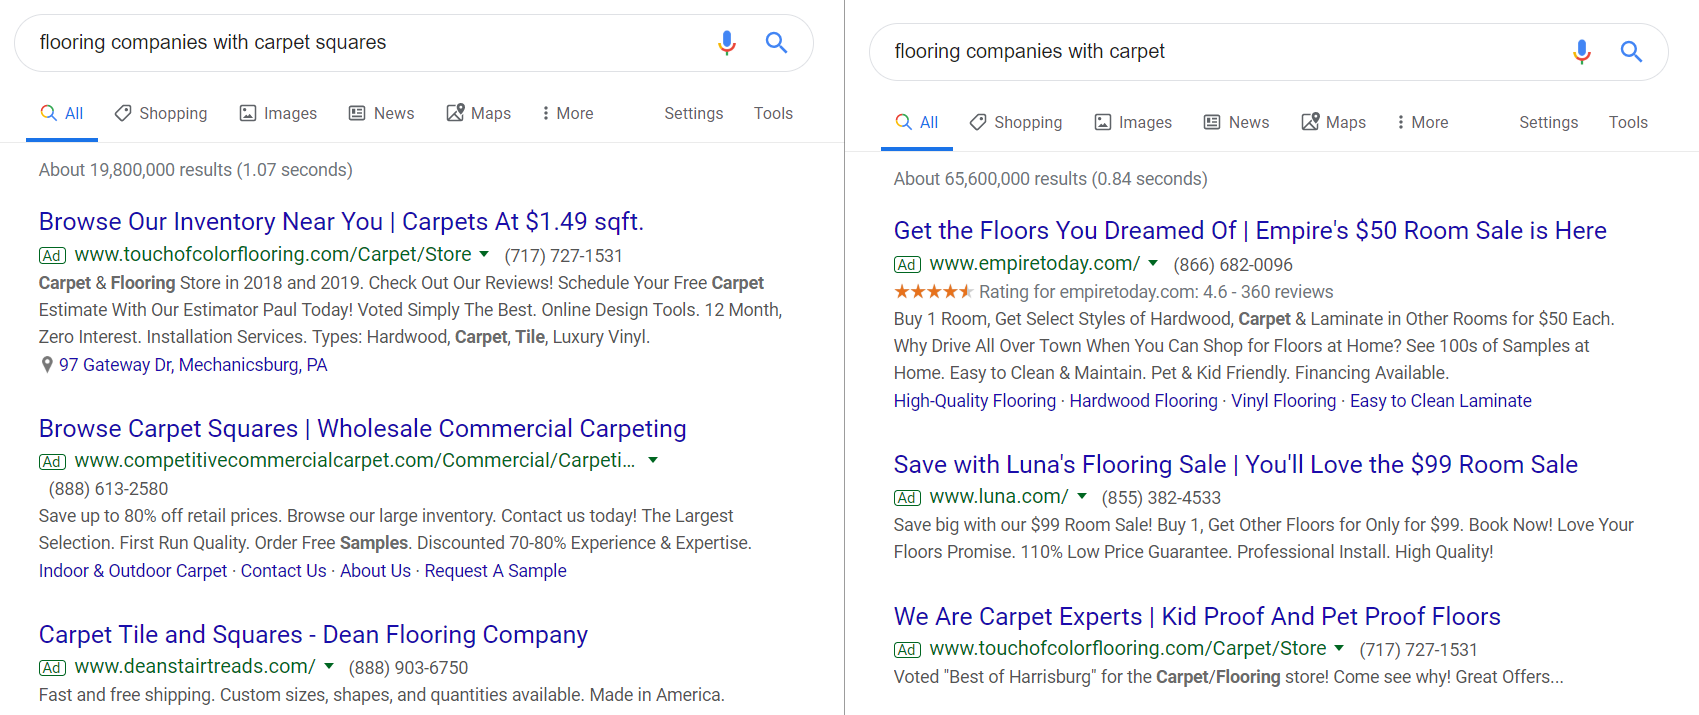1699x715 pixels.
Task: Click the Contact Us sitelink
Action: (x=283, y=571)
